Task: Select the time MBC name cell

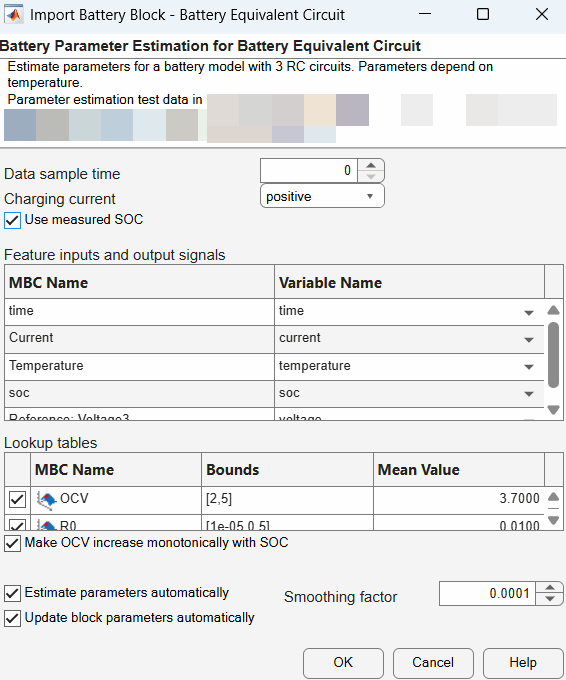Action: point(139,312)
